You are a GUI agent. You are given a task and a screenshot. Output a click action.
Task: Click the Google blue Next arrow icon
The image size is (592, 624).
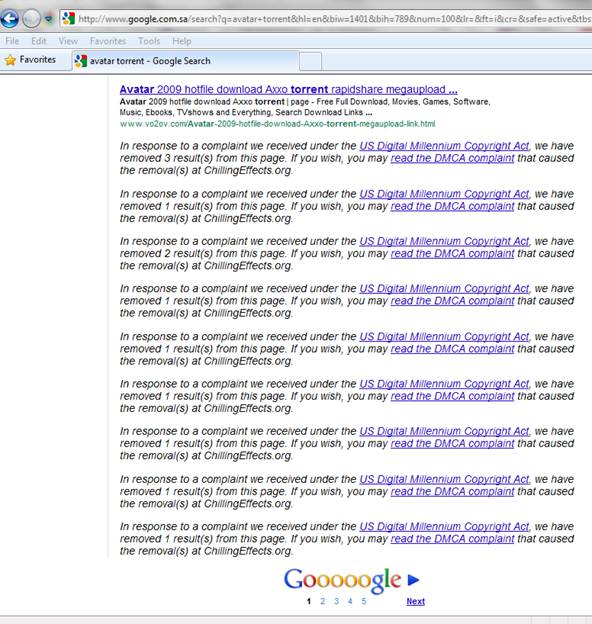[413, 580]
